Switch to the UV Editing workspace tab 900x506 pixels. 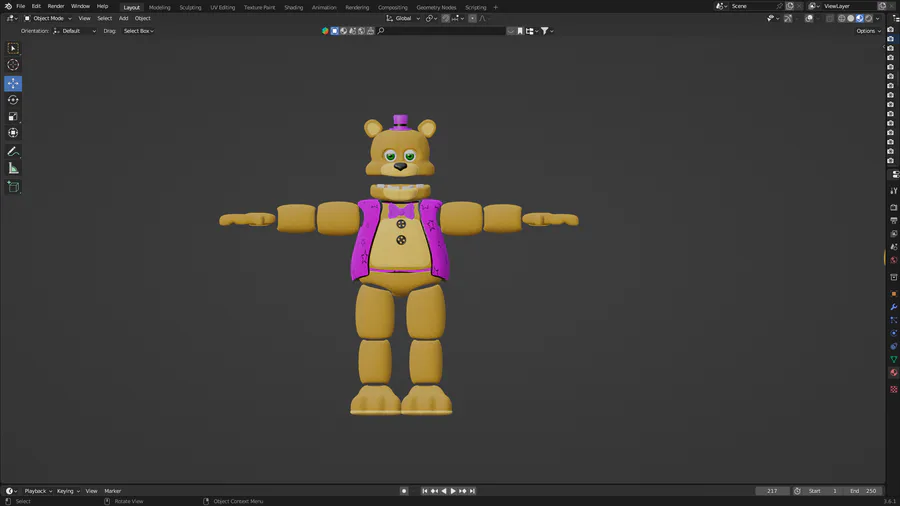pos(223,7)
